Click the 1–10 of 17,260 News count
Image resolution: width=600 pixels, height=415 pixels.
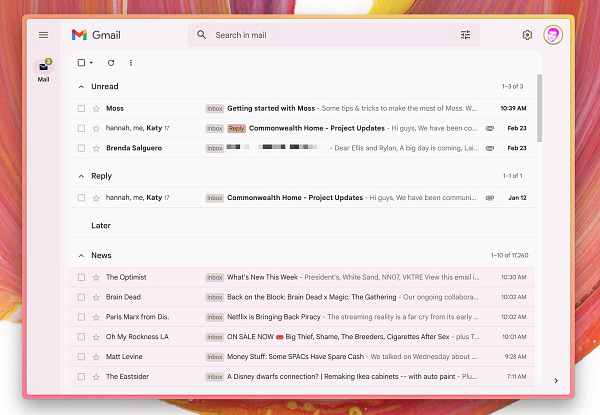click(x=510, y=256)
